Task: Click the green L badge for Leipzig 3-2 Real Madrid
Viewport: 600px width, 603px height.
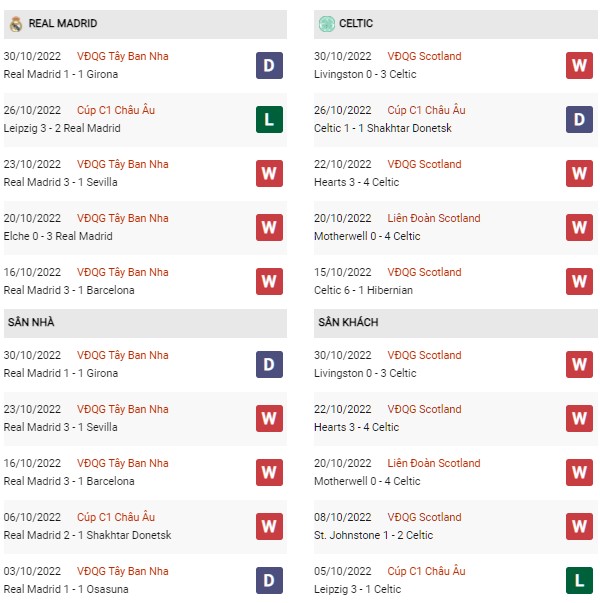Action: point(269,120)
